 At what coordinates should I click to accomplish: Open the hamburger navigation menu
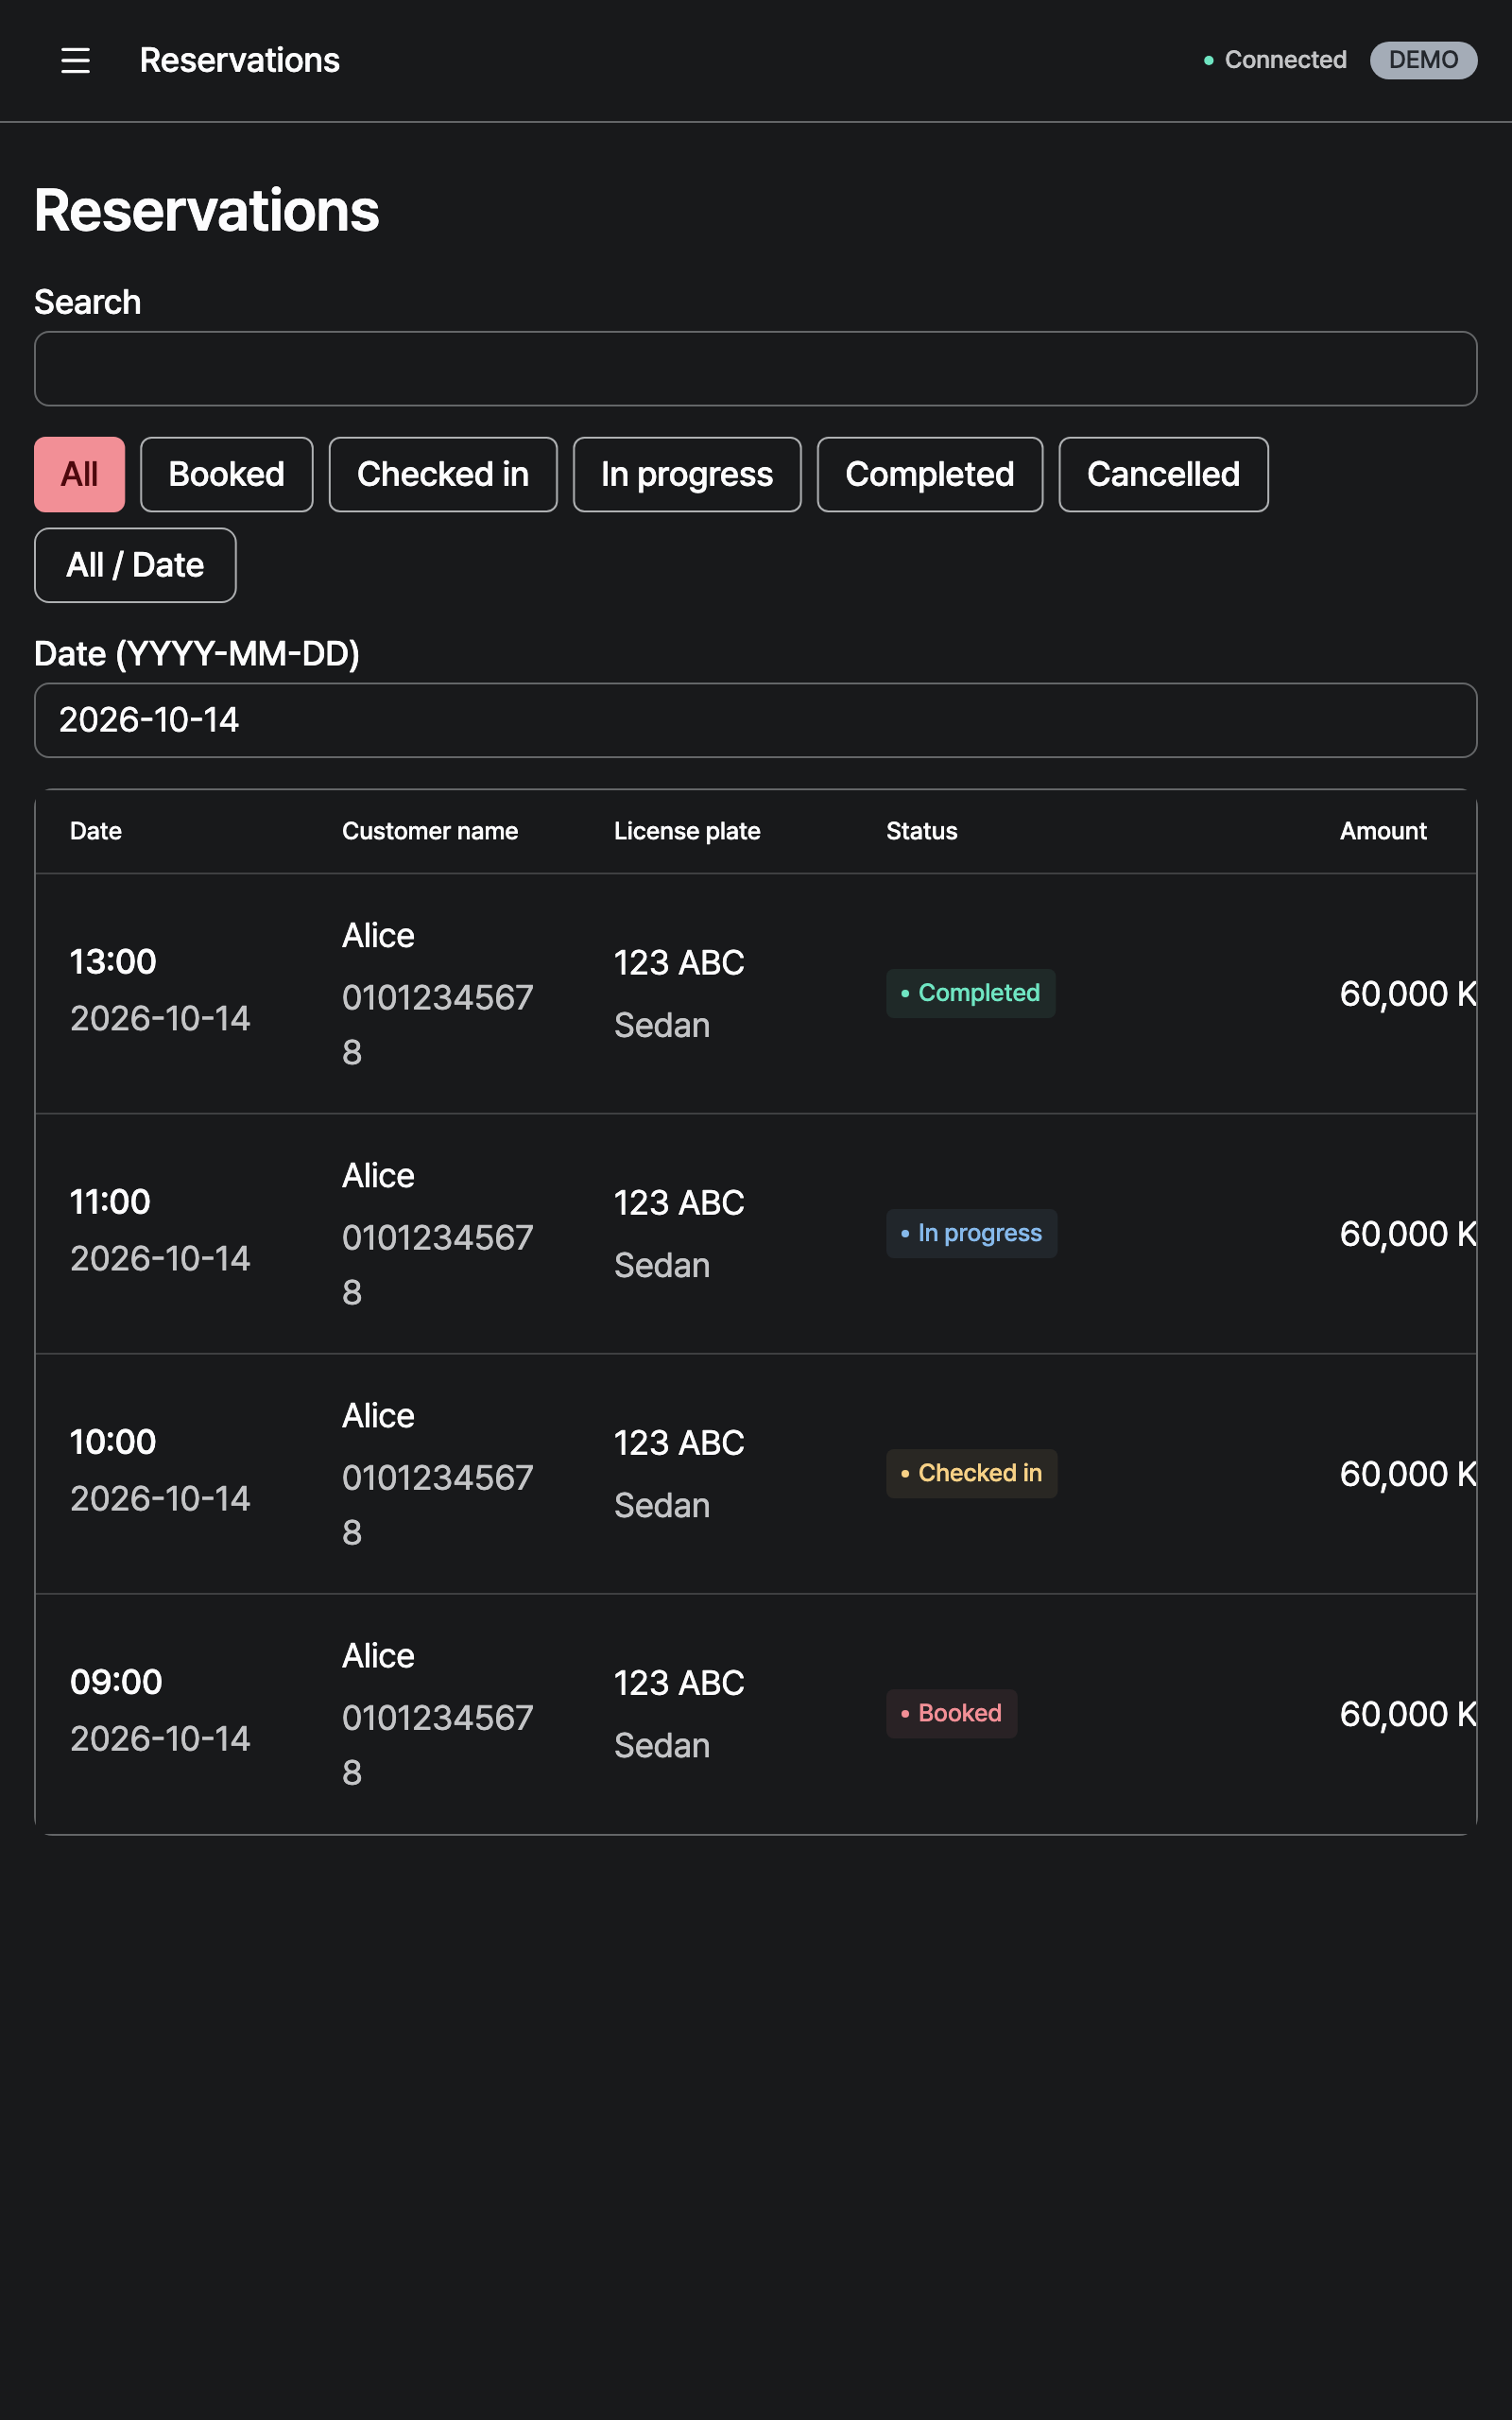(x=75, y=60)
